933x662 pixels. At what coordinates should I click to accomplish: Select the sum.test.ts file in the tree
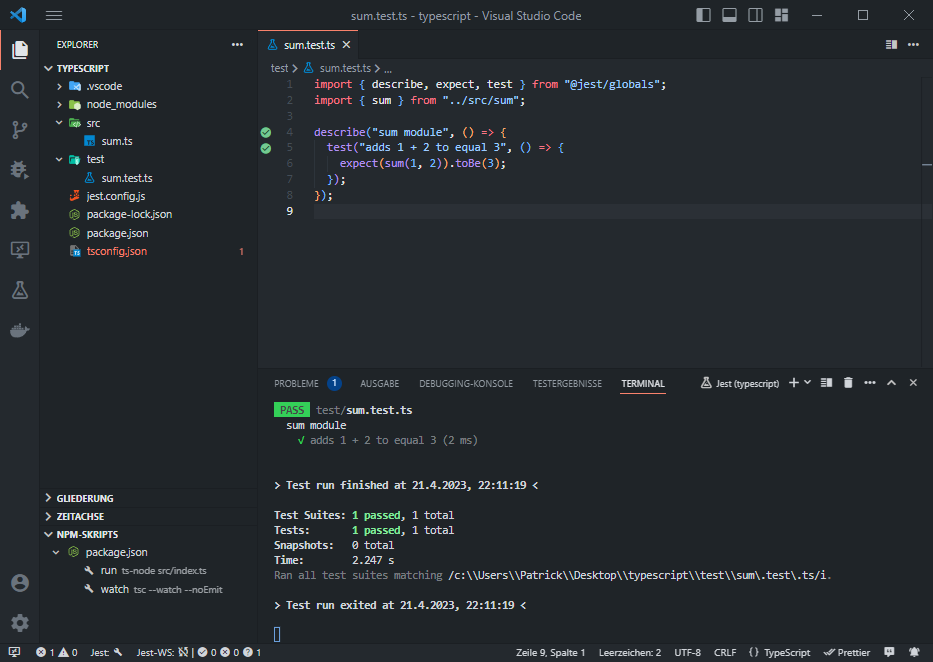127,177
